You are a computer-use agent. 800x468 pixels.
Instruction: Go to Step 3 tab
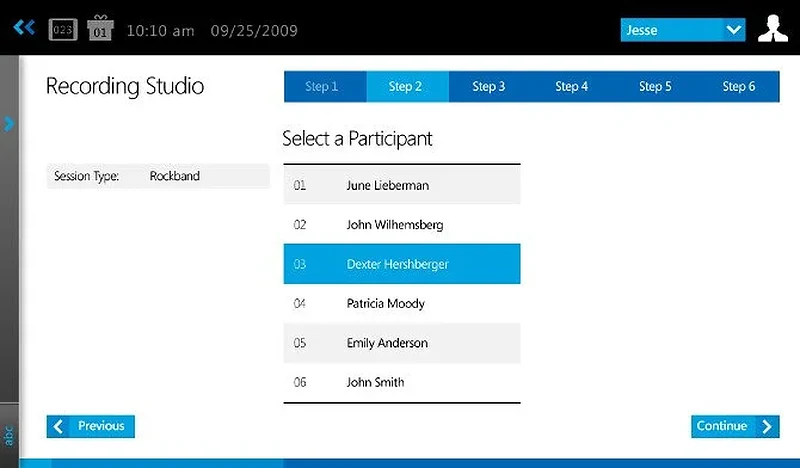click(488, 87)
